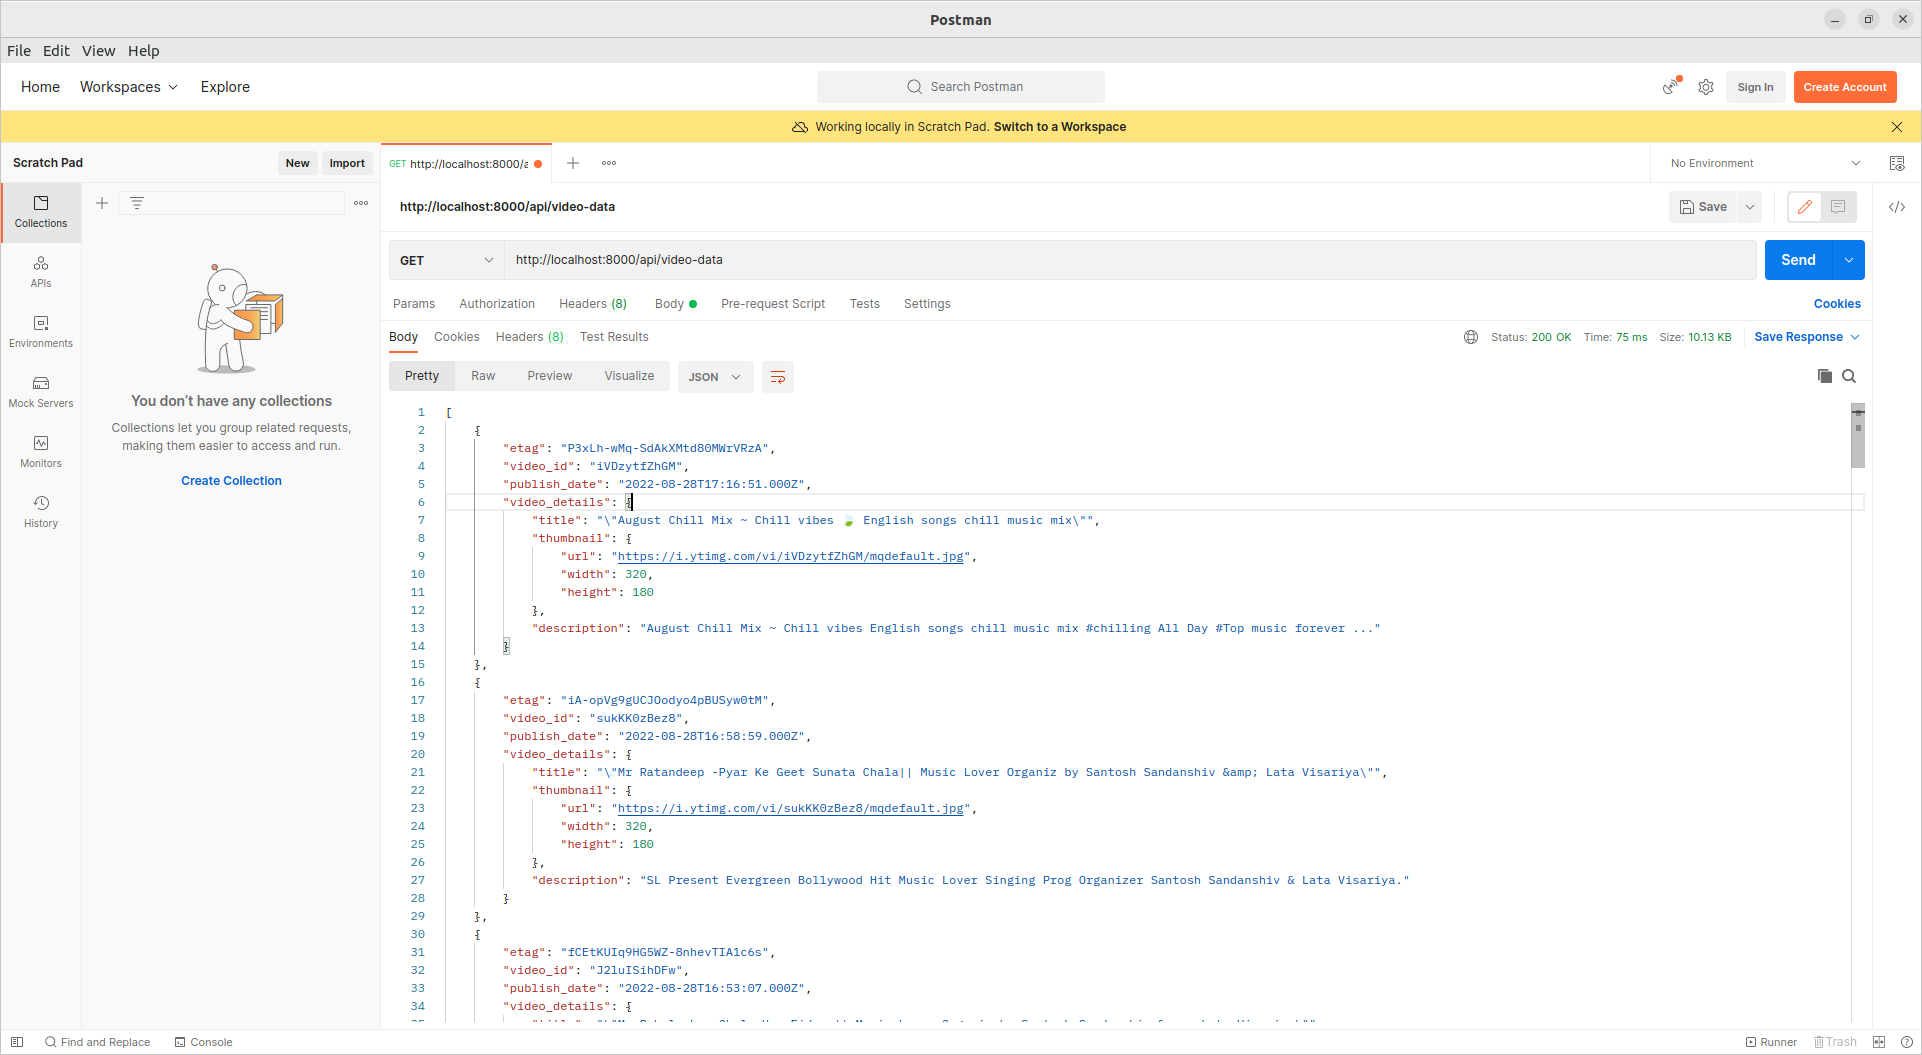The height and width of the screenshot is (1055, 1922).
Task: Open the request comments icon
Action: point(1838,207)
